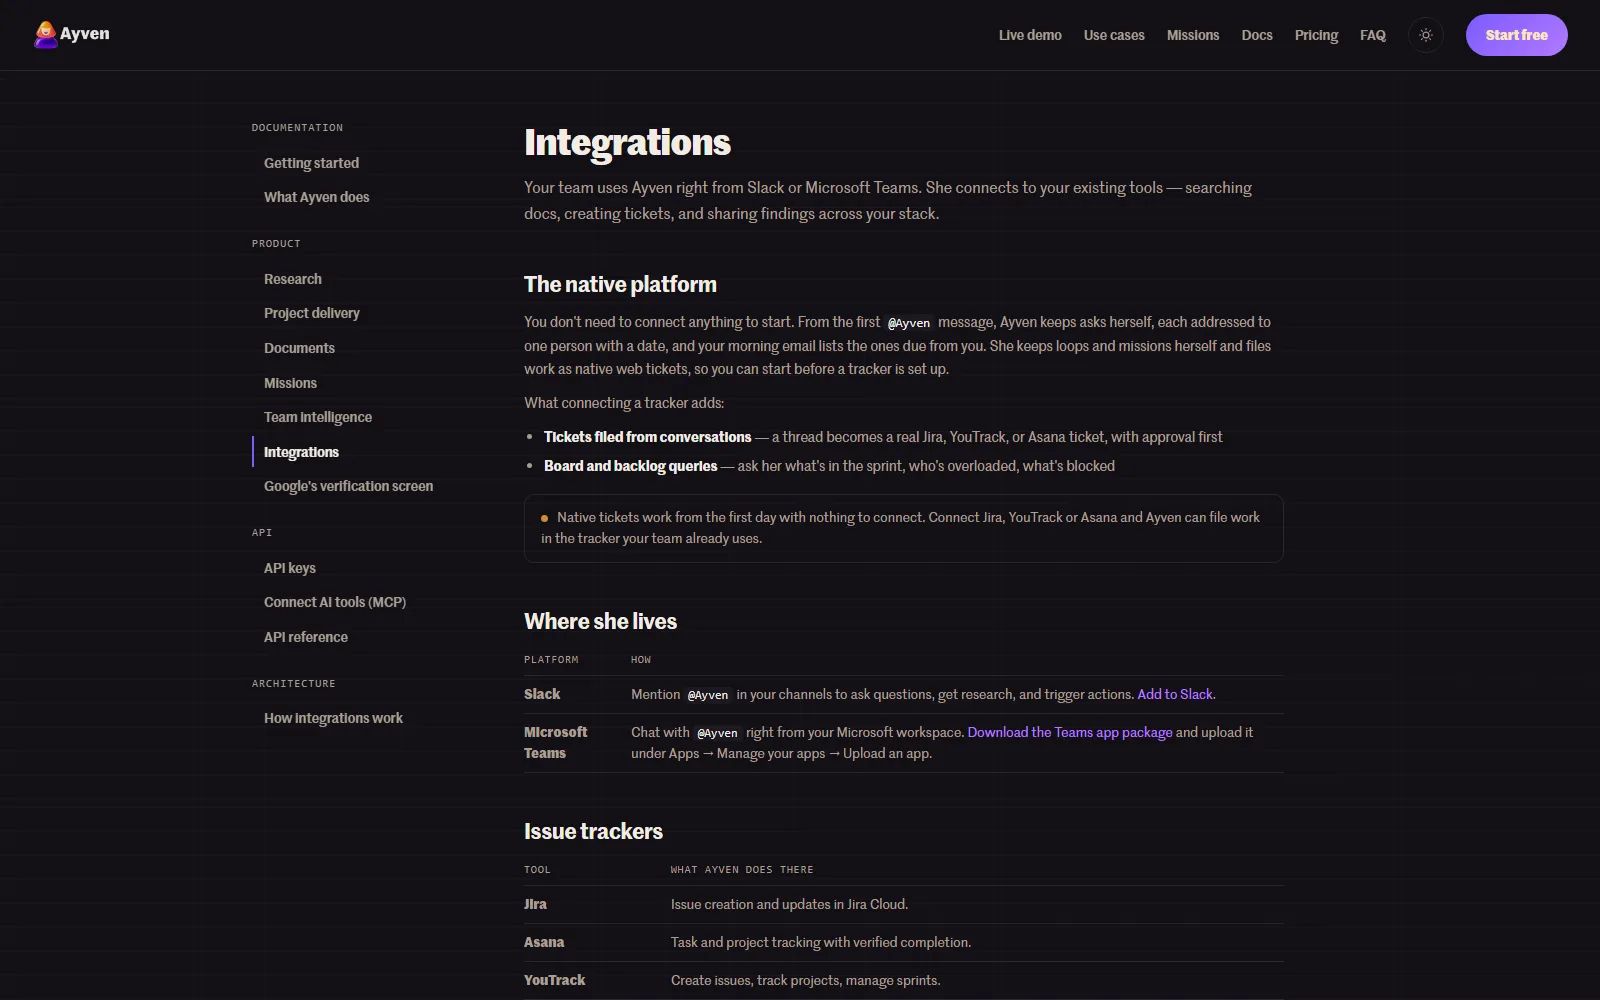1600x1000 pixels.
Task: Open API reference in sidebar
Action: click(306, 637)
